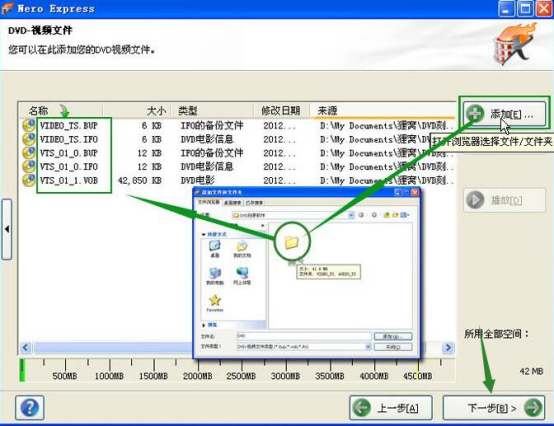Screen dimensions: 554x426
Task: Click the green plus 添加 icon
Action: click(x=475, y=114)
